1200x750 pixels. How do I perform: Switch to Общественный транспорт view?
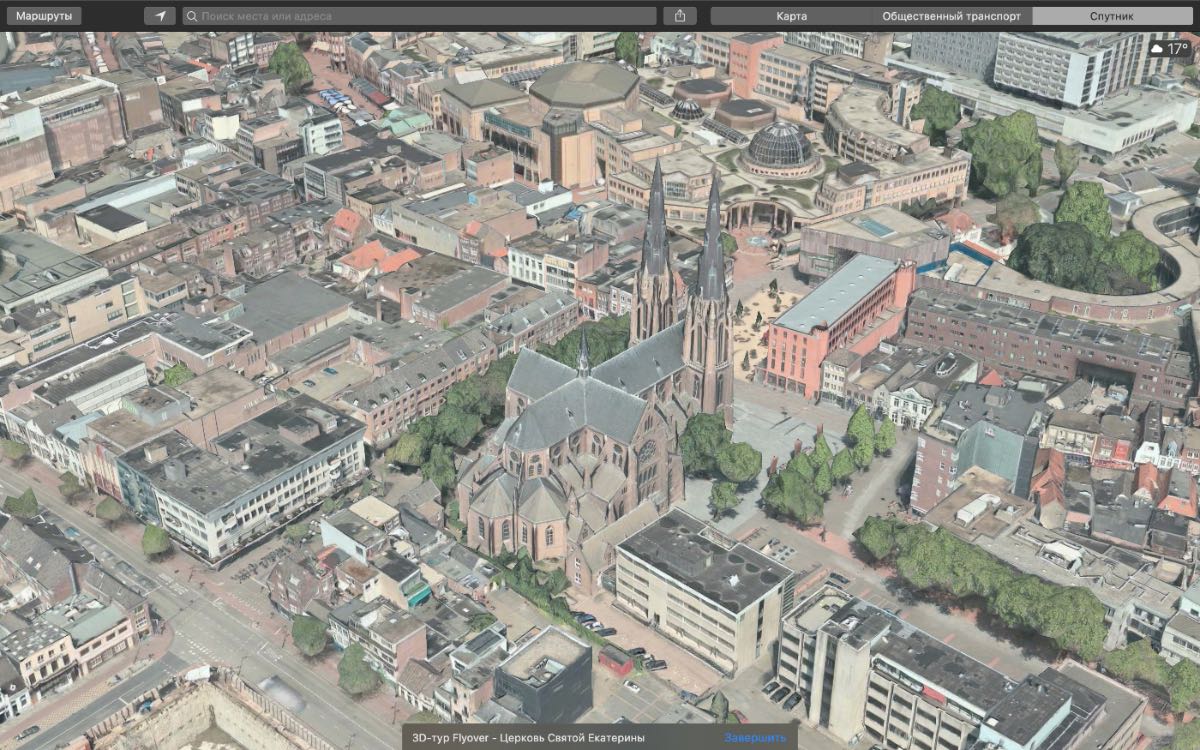click(952, 16)
